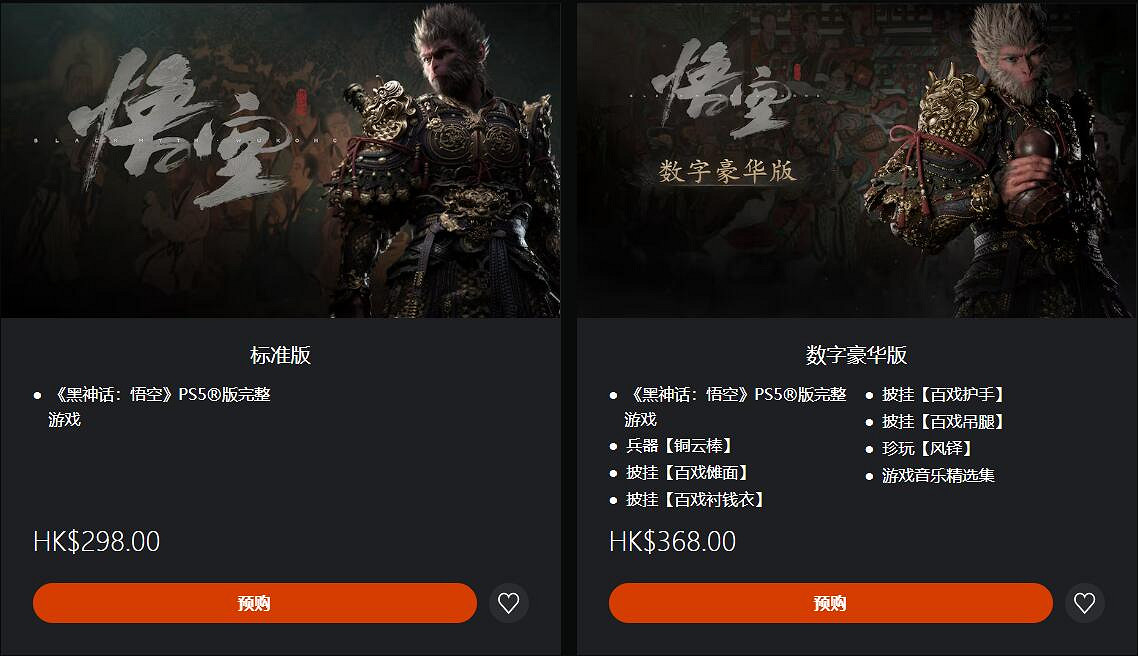This screenshot has height=656, width=1138.
Task: Click the 游戏音乐精选集 list entry
Action: pos(938,475)
